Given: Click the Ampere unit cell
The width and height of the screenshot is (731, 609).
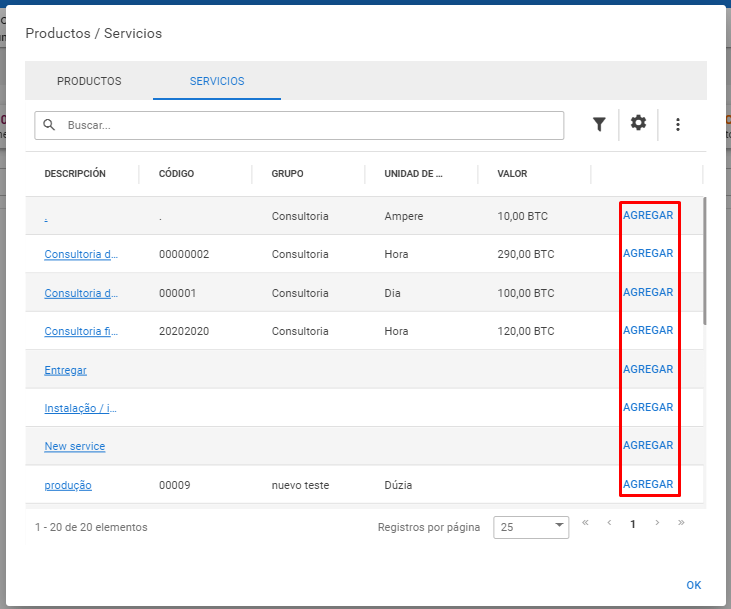Looking at the screenshot, I should (x=404, y=216).
